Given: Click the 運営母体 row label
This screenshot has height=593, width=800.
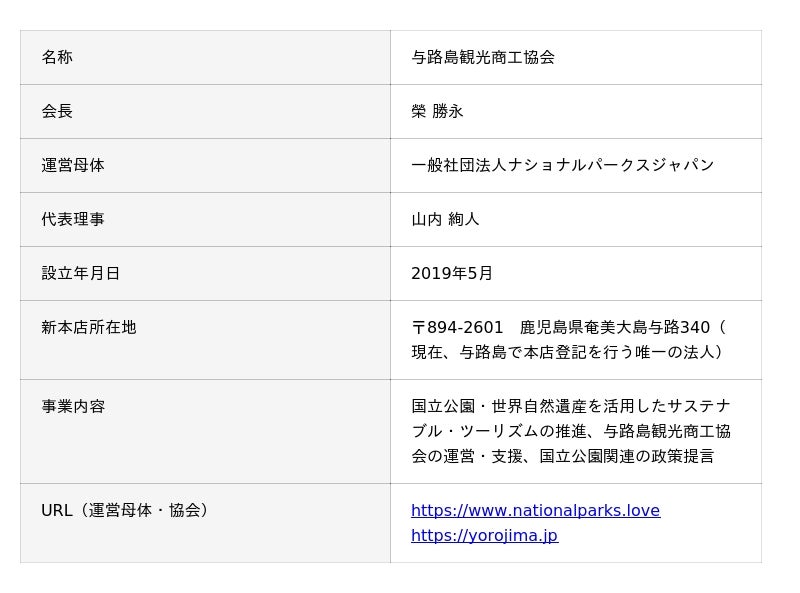Looking at the screenshot, I should (73, 166).
